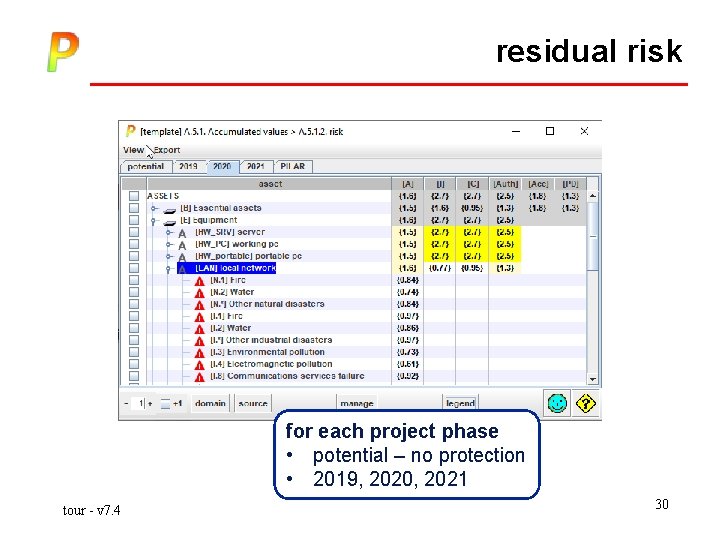The height and width of the screenshot is (540, 720).
Task: Expand the [B] Essential assets node
Action: (154, 208)
